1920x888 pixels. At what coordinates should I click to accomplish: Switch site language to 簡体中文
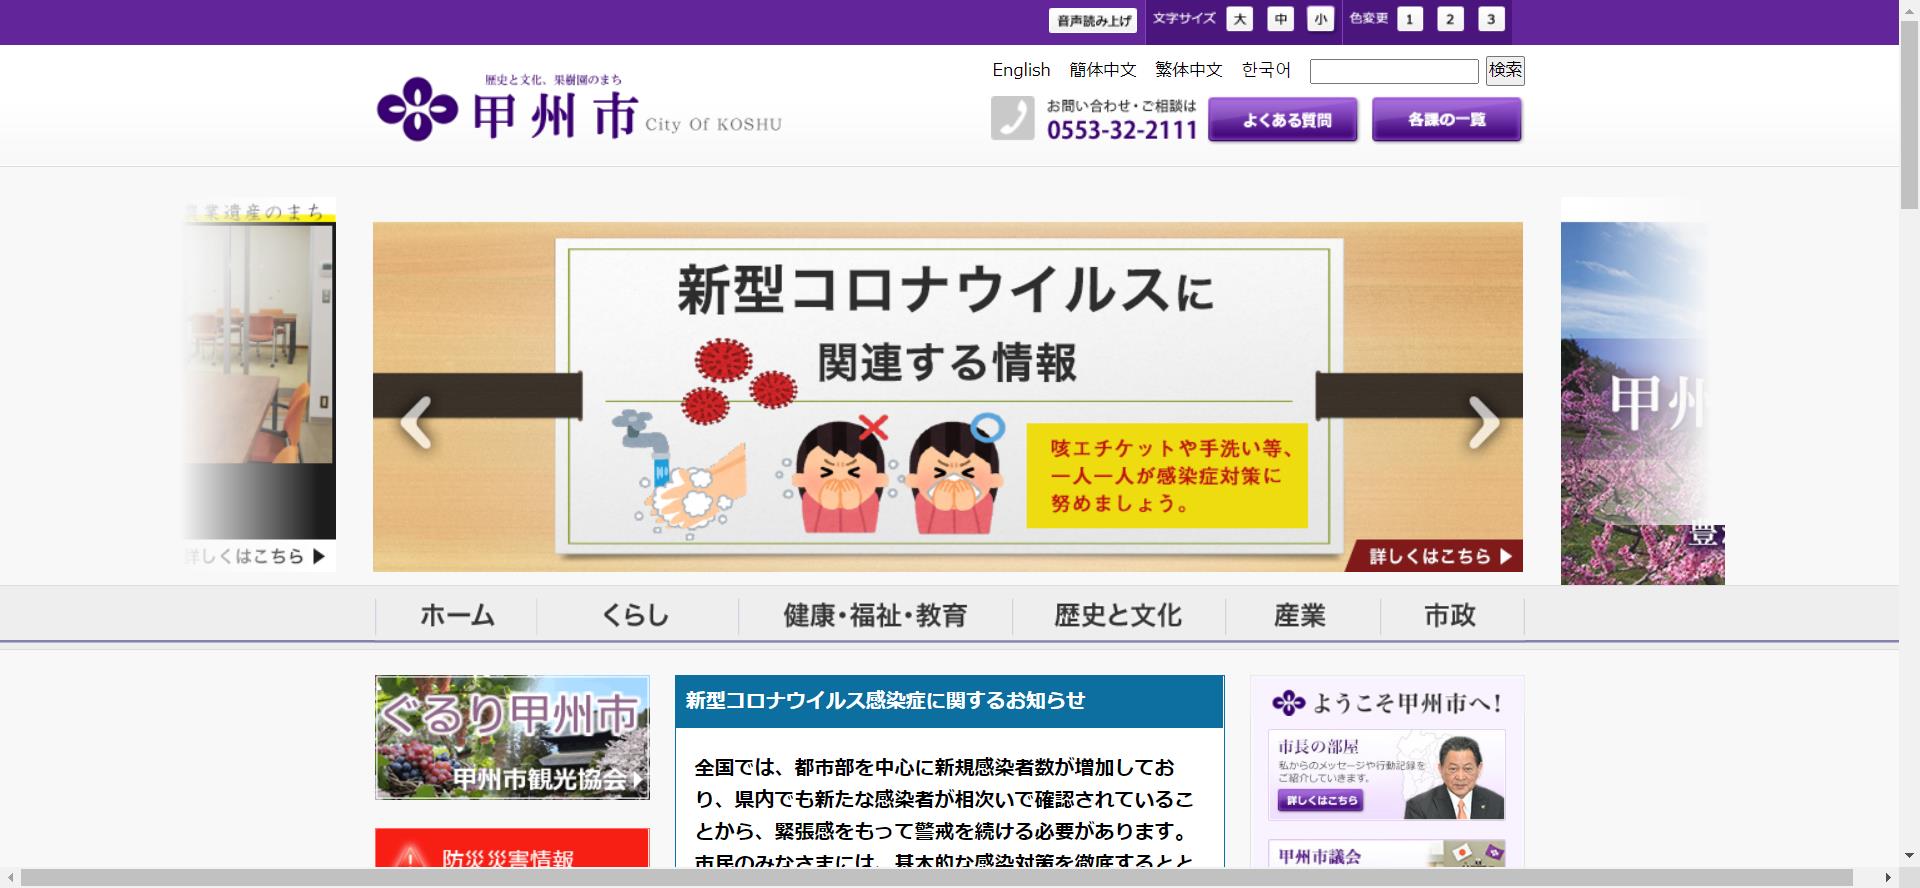coord(1103,70)
